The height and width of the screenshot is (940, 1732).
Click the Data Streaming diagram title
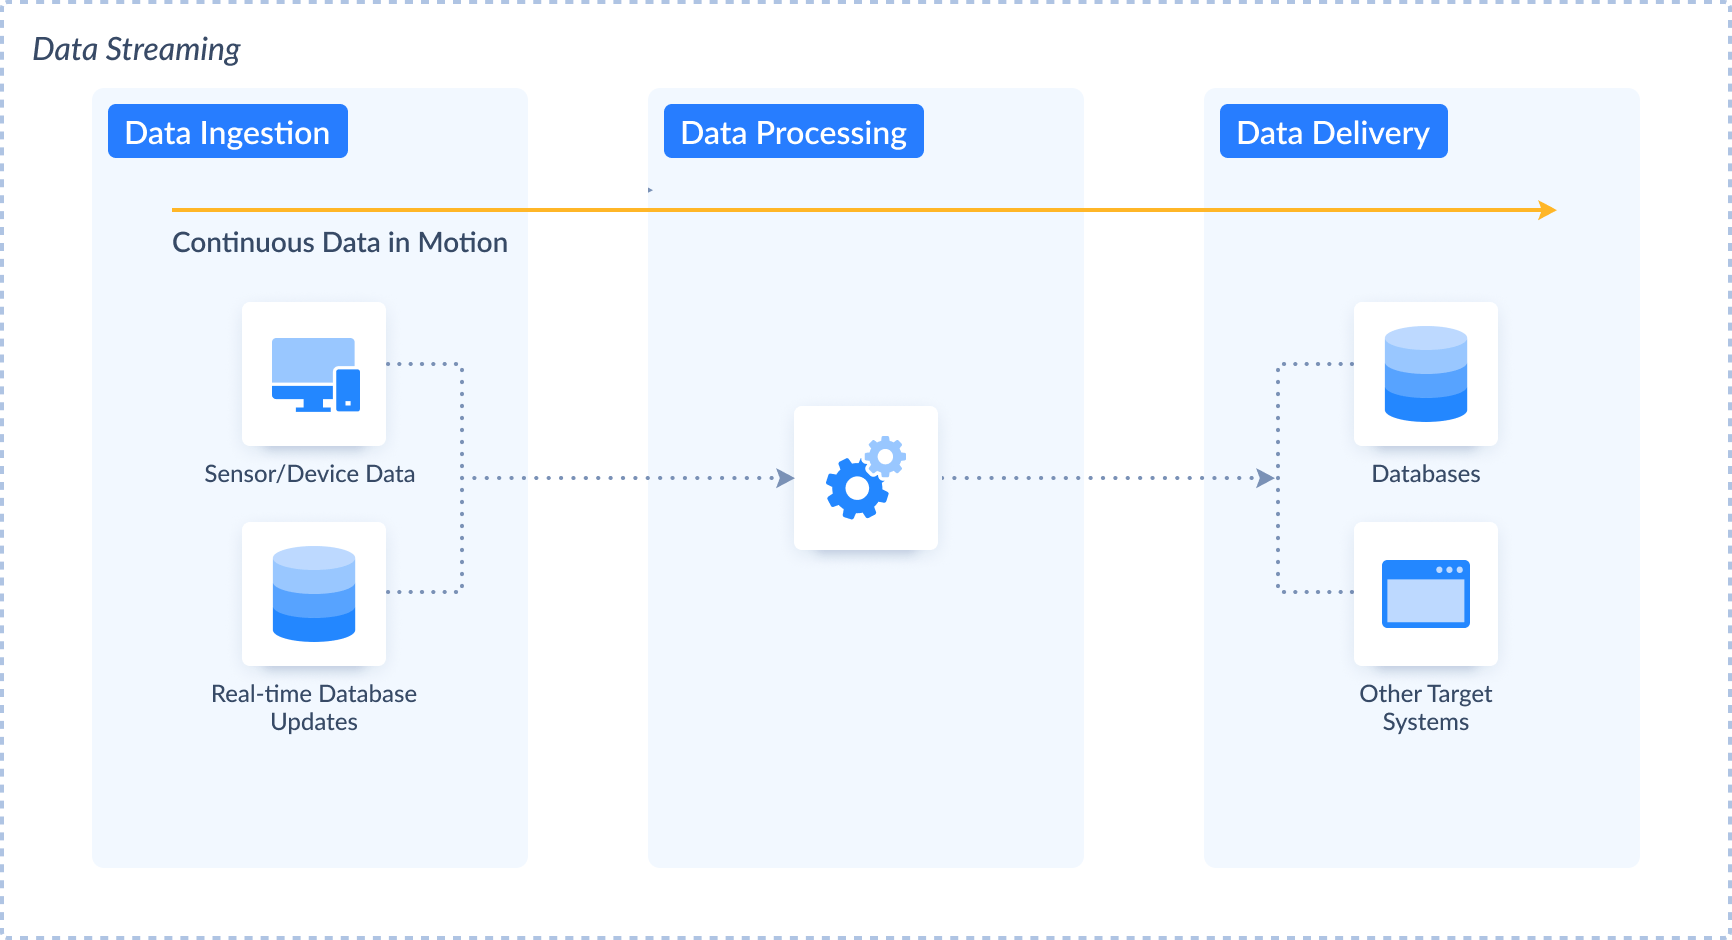[137, 48]
